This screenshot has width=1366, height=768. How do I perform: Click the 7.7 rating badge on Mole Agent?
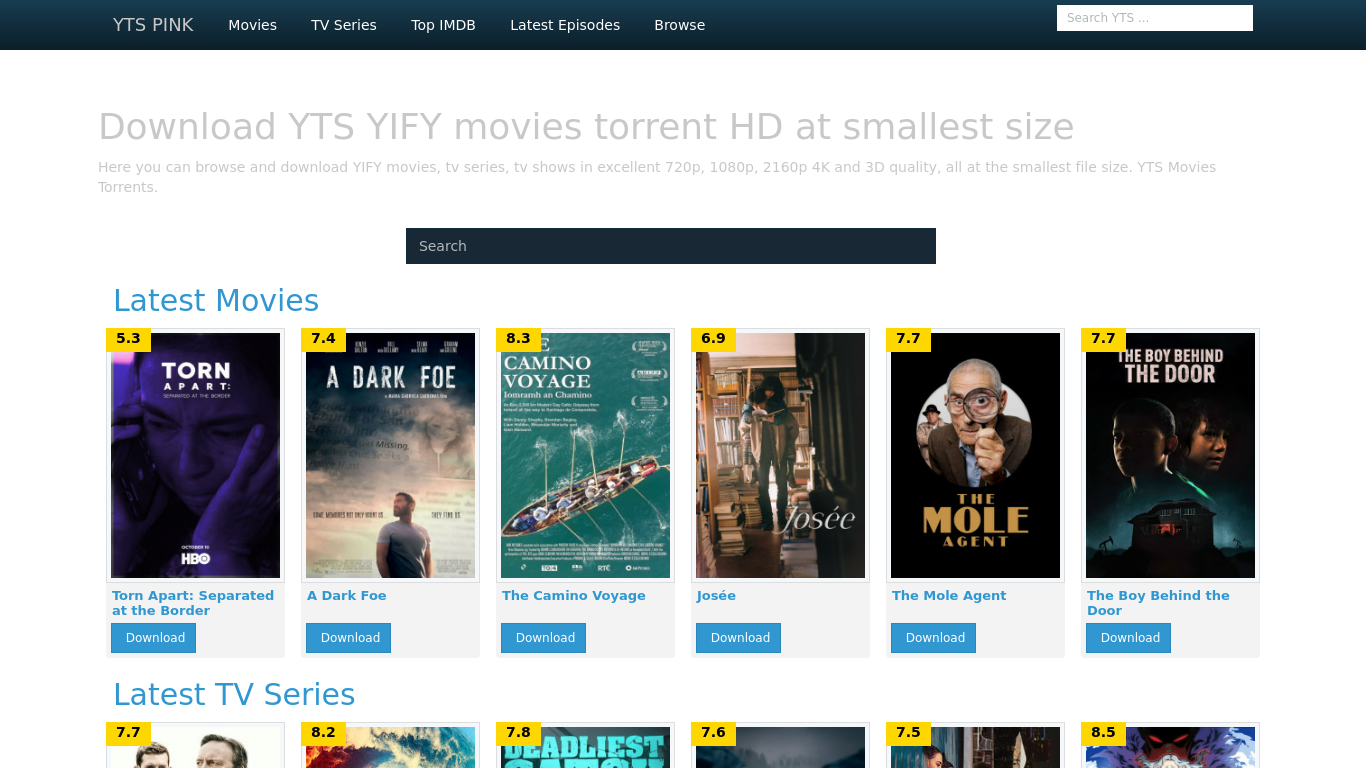pos(908,339)
